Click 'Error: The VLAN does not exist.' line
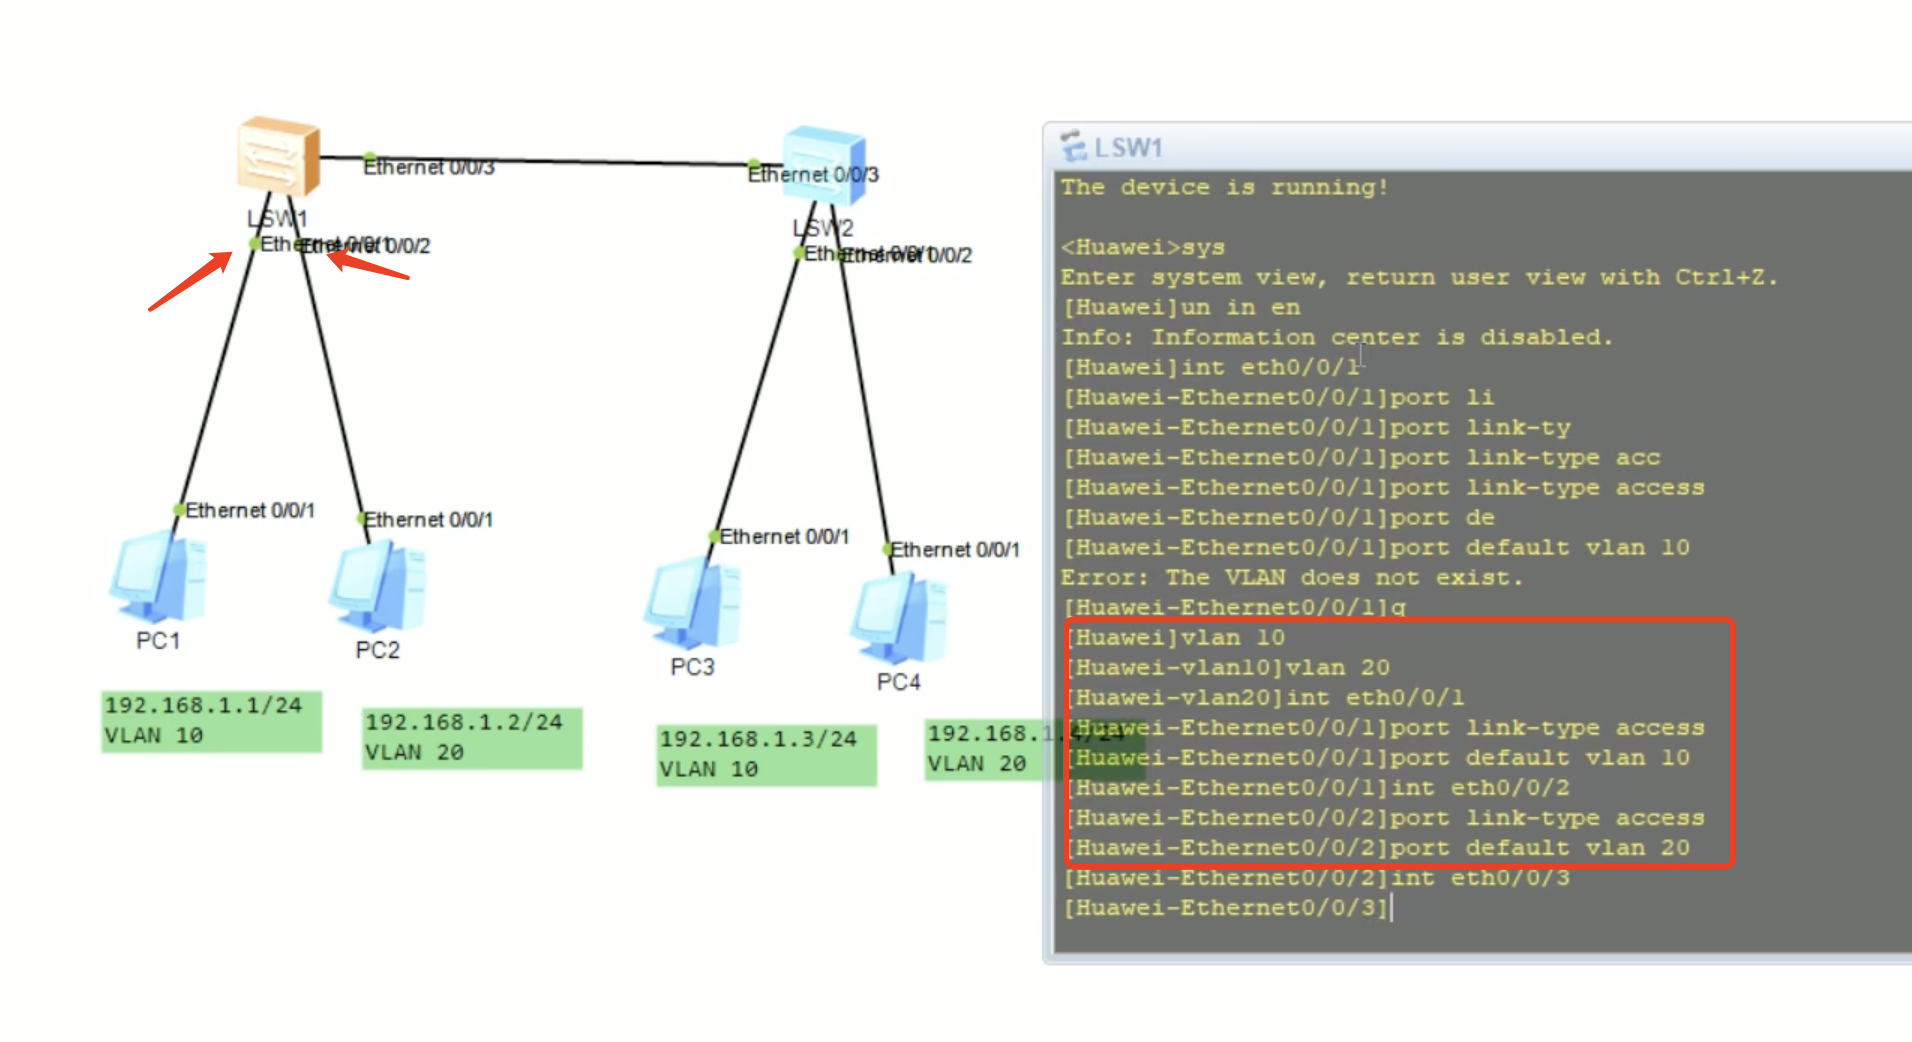1912x1042 pixels. (1292, 578)
